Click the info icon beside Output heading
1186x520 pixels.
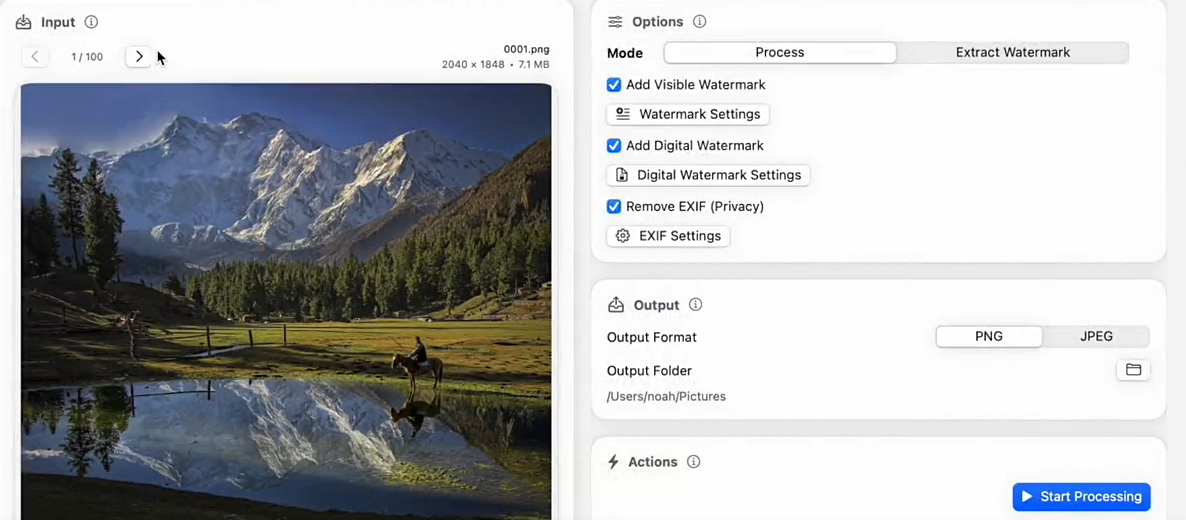[696, 305]
